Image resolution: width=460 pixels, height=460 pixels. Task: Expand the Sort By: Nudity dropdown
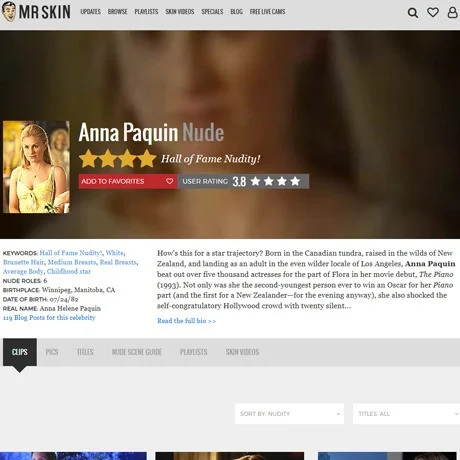coord(289,414)
